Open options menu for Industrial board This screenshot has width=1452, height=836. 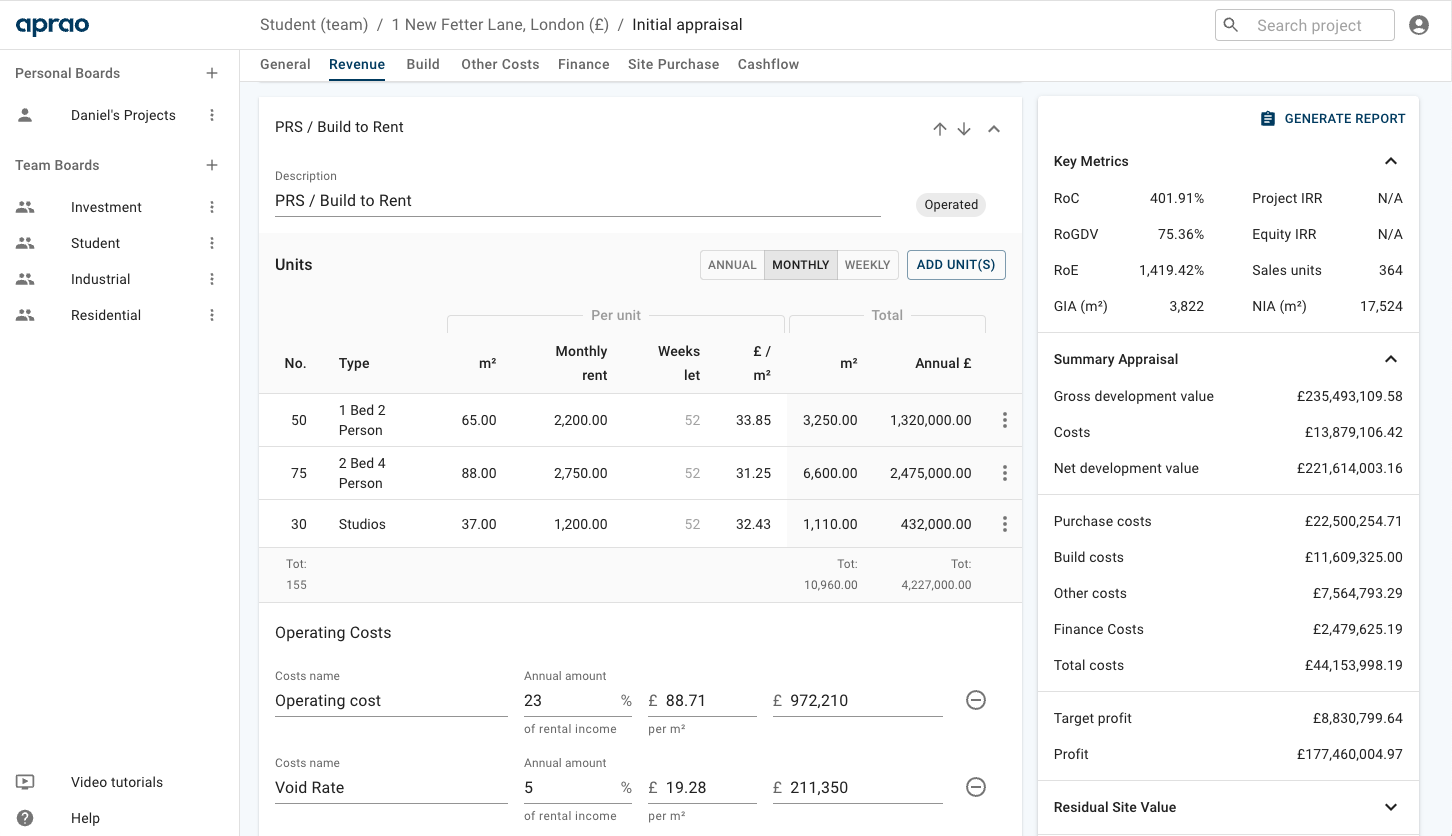click(x=212, y=279)
